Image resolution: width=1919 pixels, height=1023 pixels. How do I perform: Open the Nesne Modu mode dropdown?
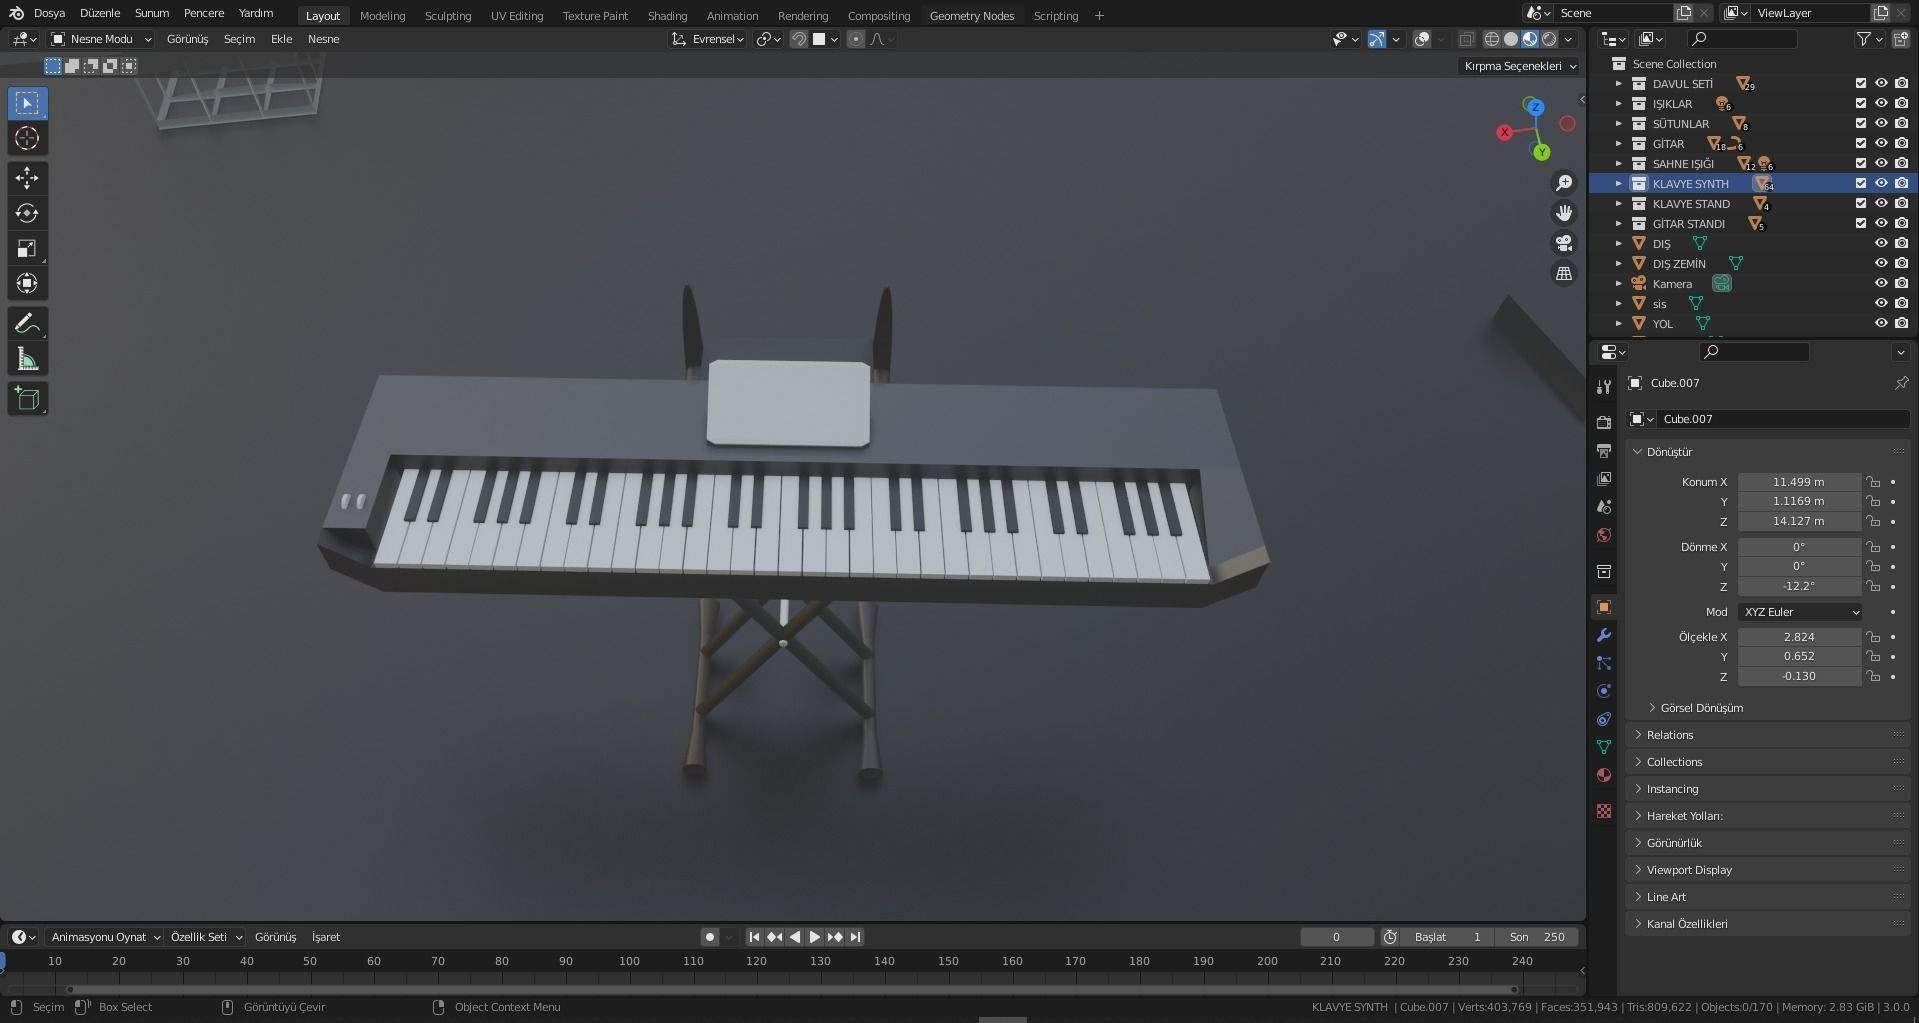pyautogui.click(x=101, y=39)
